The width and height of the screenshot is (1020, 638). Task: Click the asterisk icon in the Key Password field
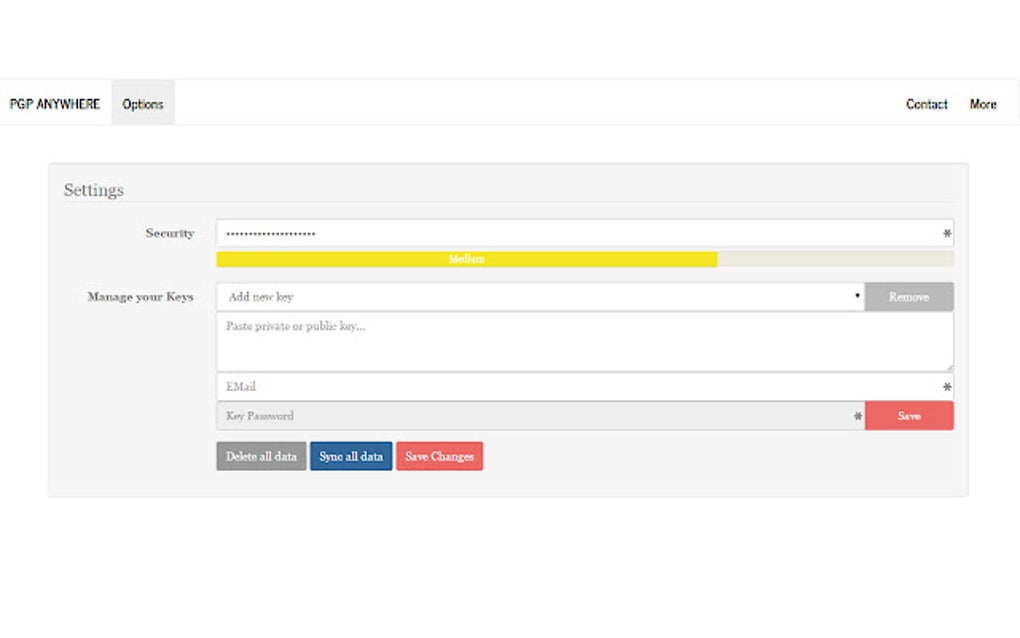click(x=857, y=416)
